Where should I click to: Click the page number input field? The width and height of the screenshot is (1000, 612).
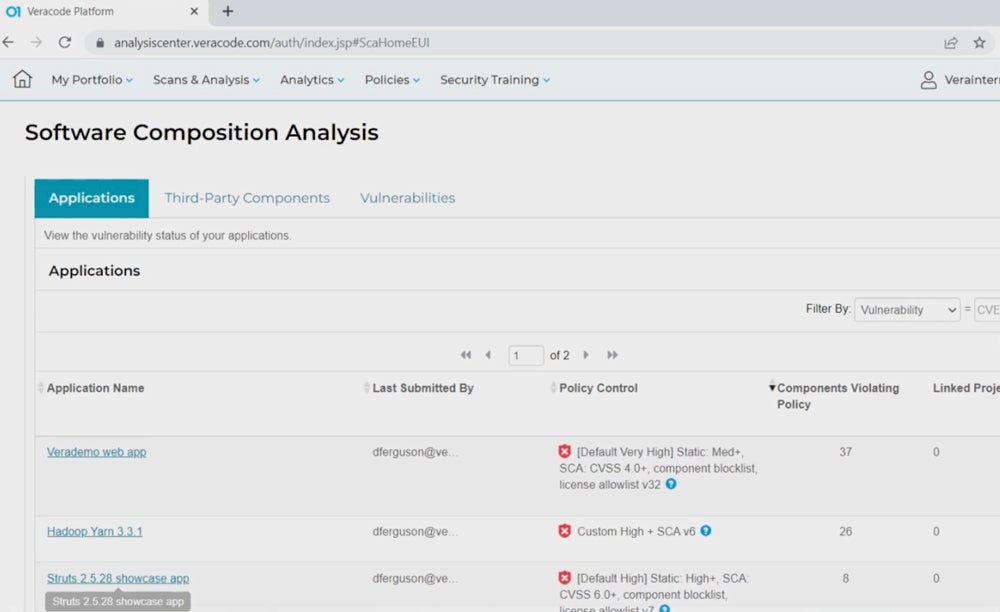[x=526, y=355]
